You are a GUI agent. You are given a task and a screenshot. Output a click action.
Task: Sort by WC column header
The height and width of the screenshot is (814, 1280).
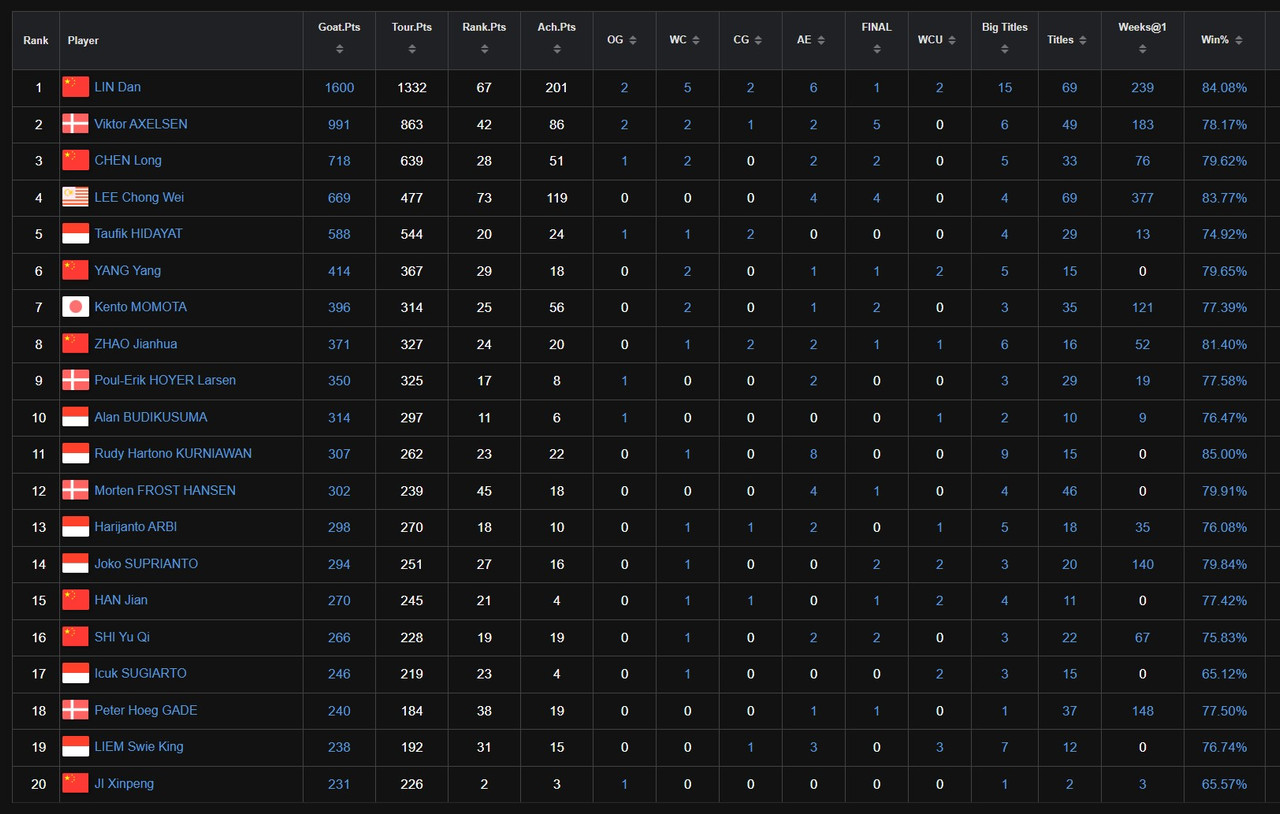pos(687,40)
